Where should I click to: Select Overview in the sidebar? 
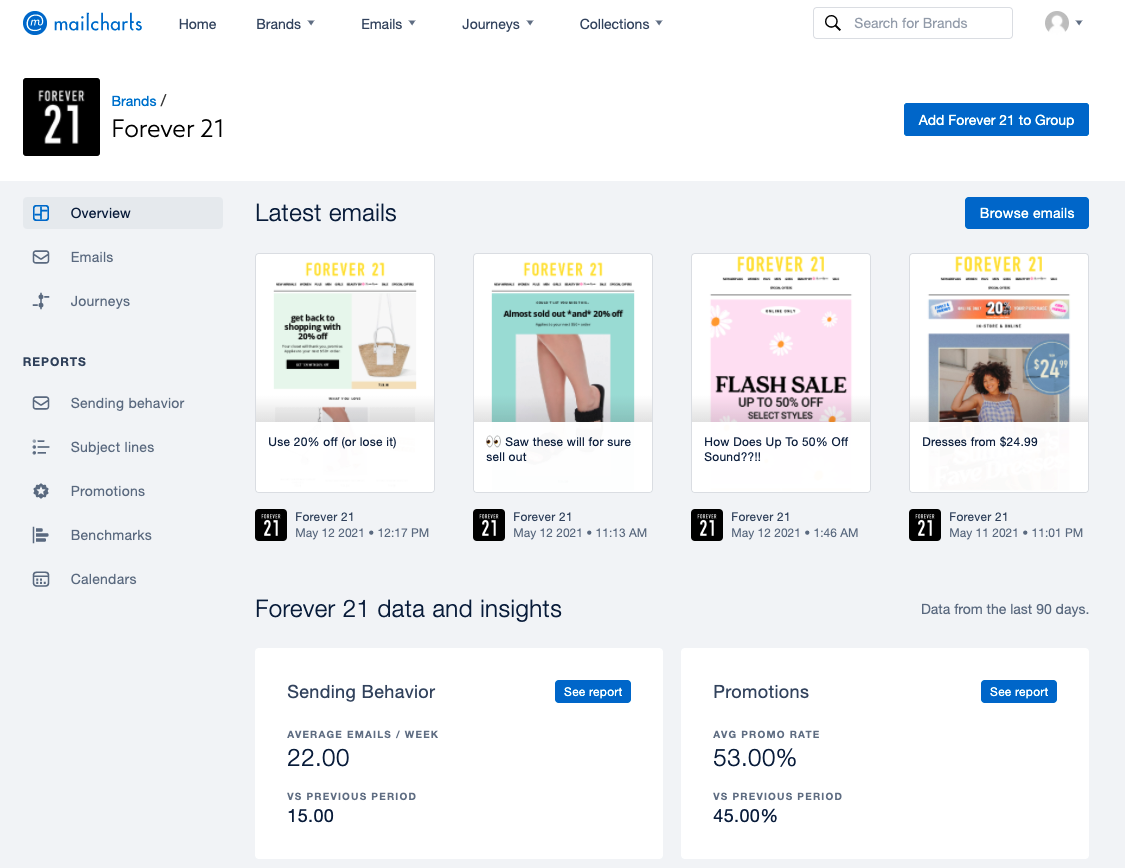coord(123,213)
